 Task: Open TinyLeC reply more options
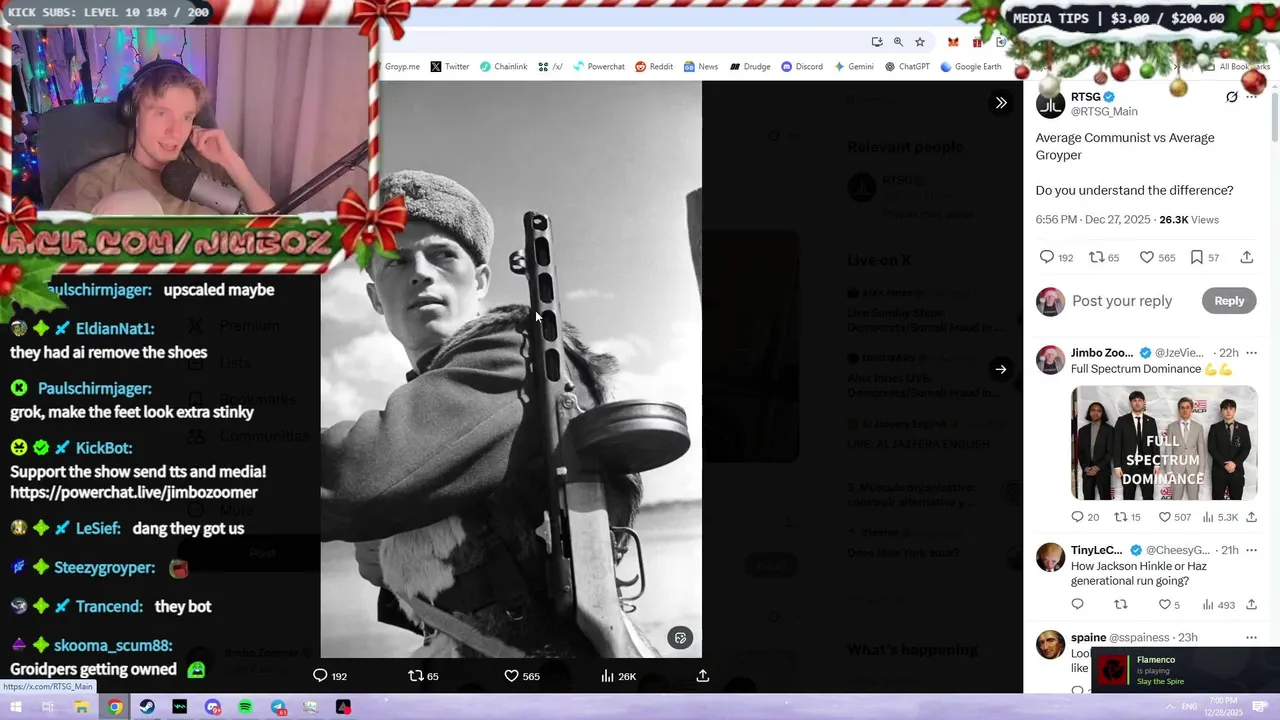click(x=1251, y=550)
